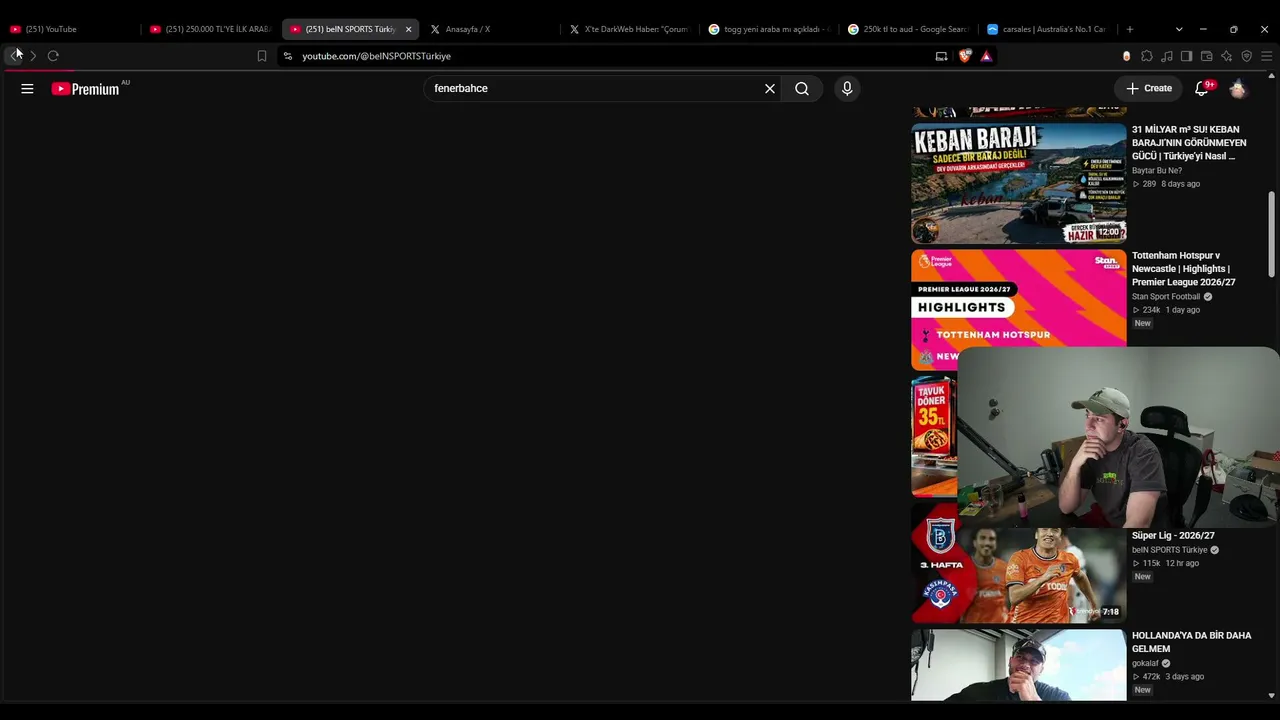Switch to the carsales Australia tab
The height and width of the screenshot is (720, 1280).
tap(1046, 29)
